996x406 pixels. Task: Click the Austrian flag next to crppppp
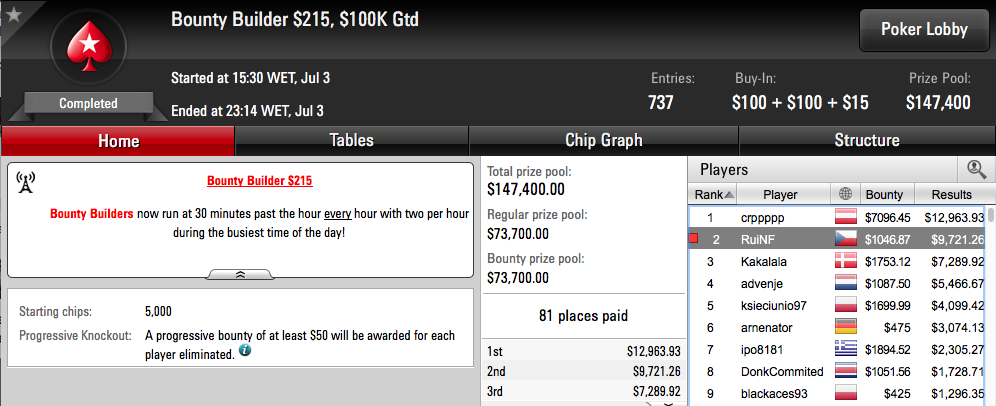(845, 217)
